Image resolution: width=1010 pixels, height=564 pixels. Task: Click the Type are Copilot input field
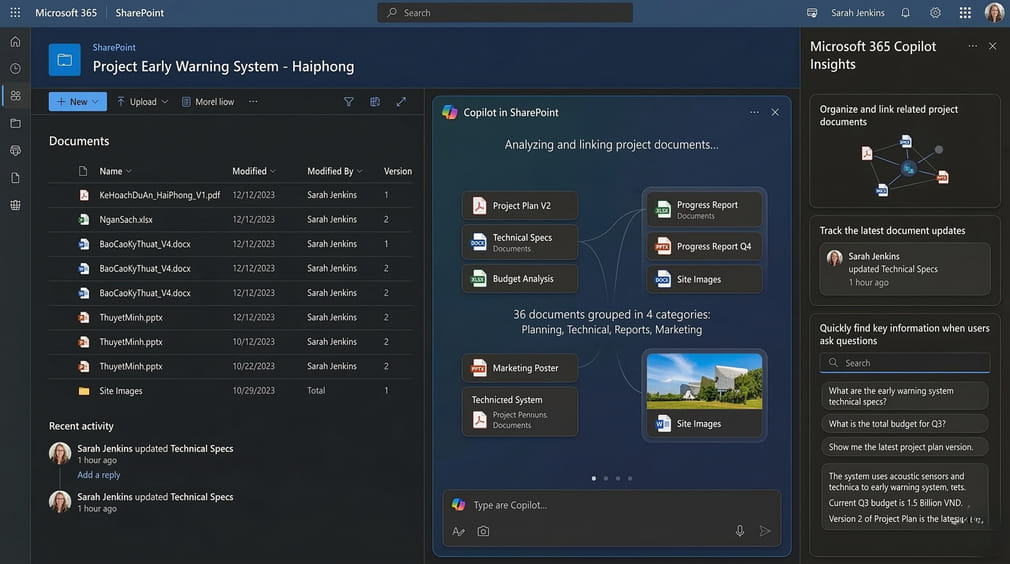point(590,505)
